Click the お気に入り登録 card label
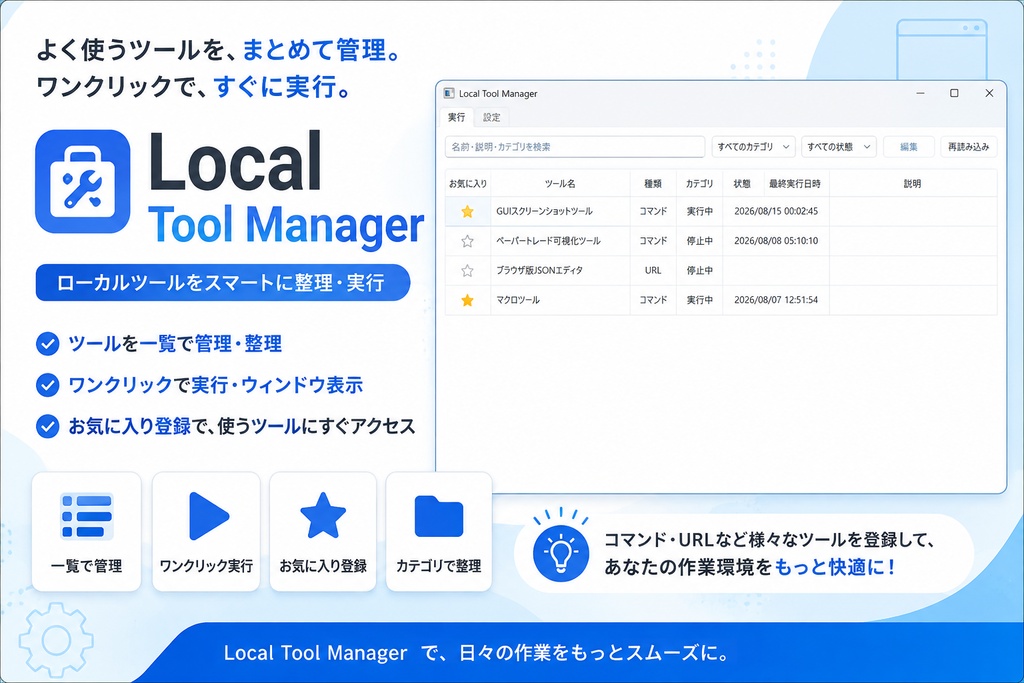1024x683 pixels. [323, 566]
